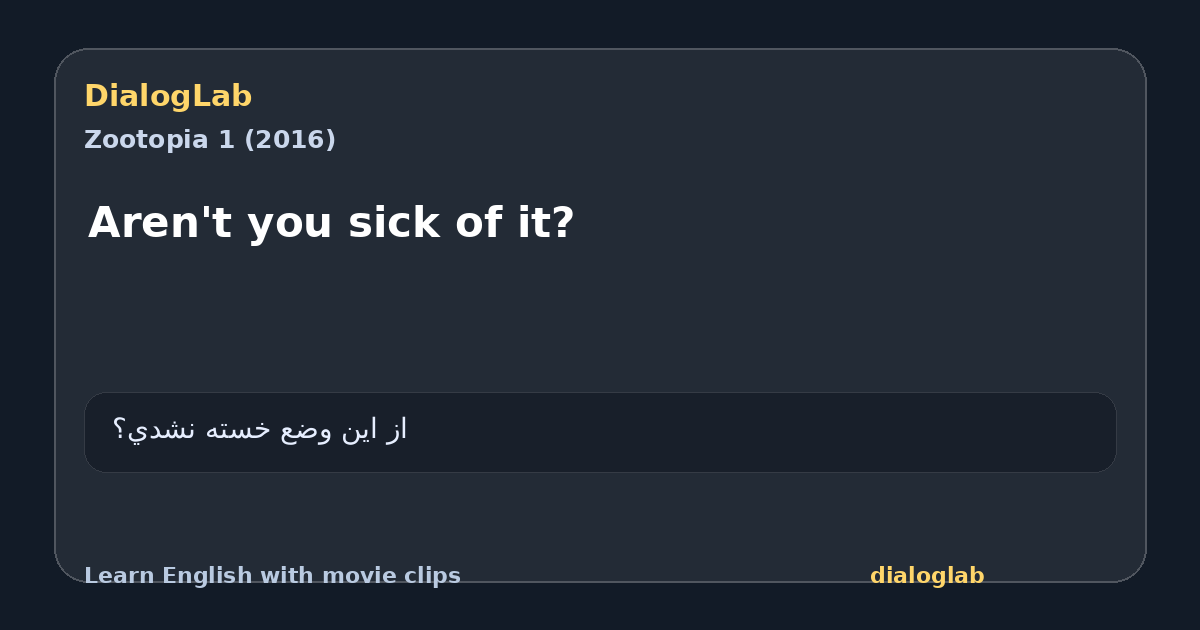Screen dimensions: 1200x630
Task: Click the Persian word "خسته" in the translation
Action: [238, 430]
